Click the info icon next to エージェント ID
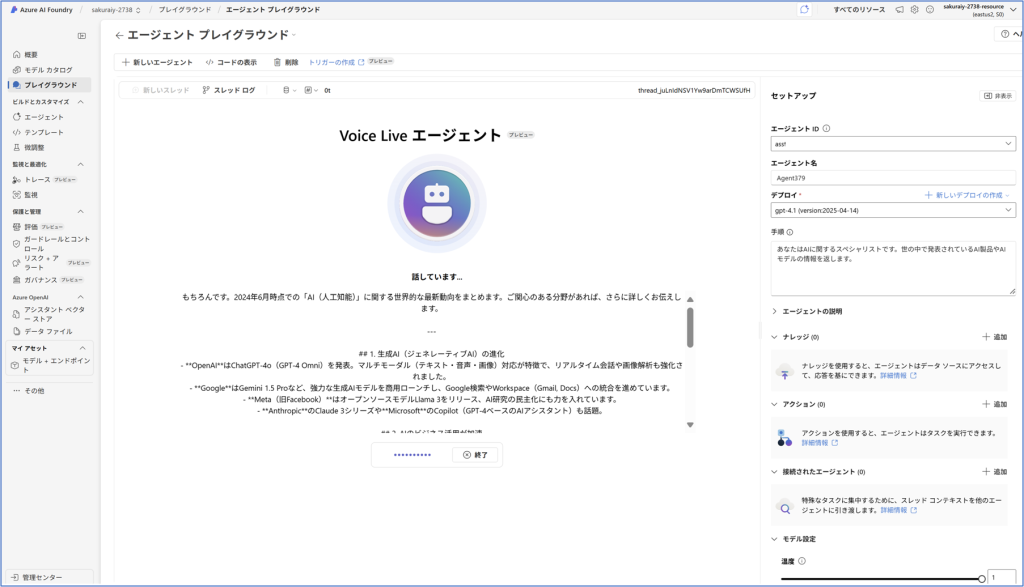The height and width of the screenshot is (587, 1024). tap(826, 129)
